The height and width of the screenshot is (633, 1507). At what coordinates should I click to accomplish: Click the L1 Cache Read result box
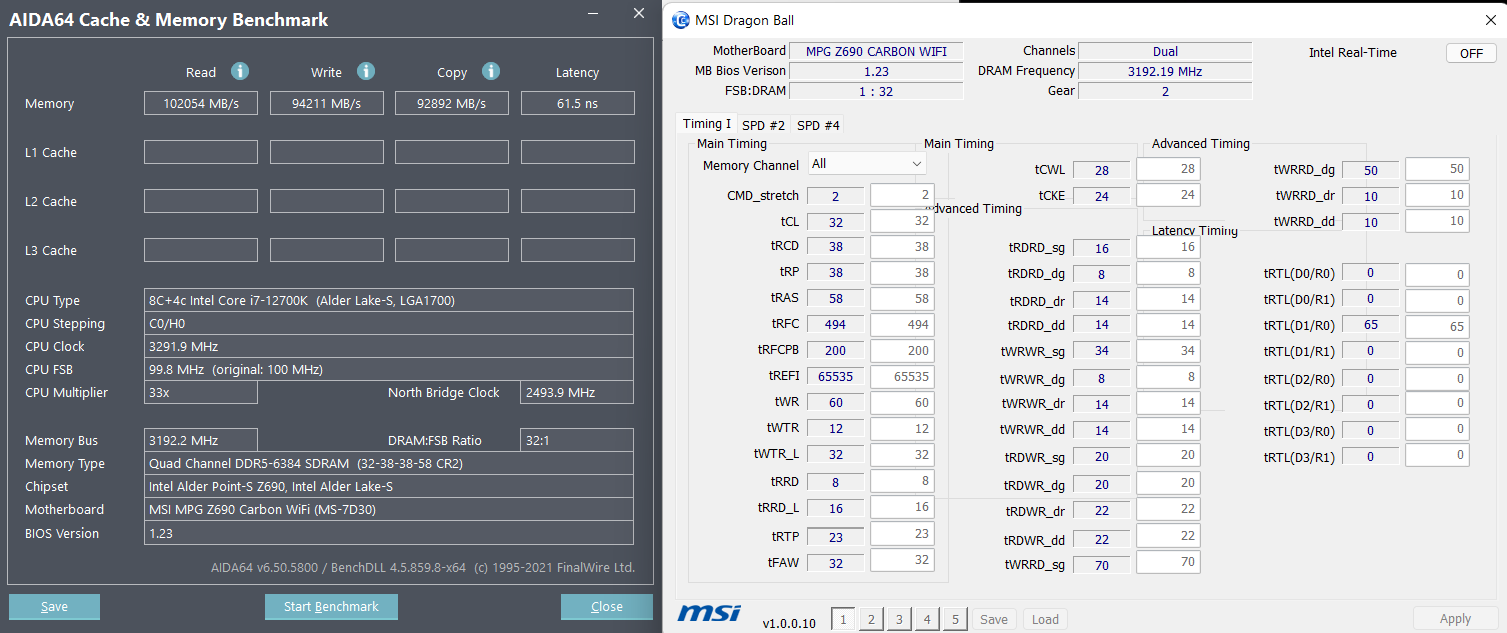(x=201, y=152)
